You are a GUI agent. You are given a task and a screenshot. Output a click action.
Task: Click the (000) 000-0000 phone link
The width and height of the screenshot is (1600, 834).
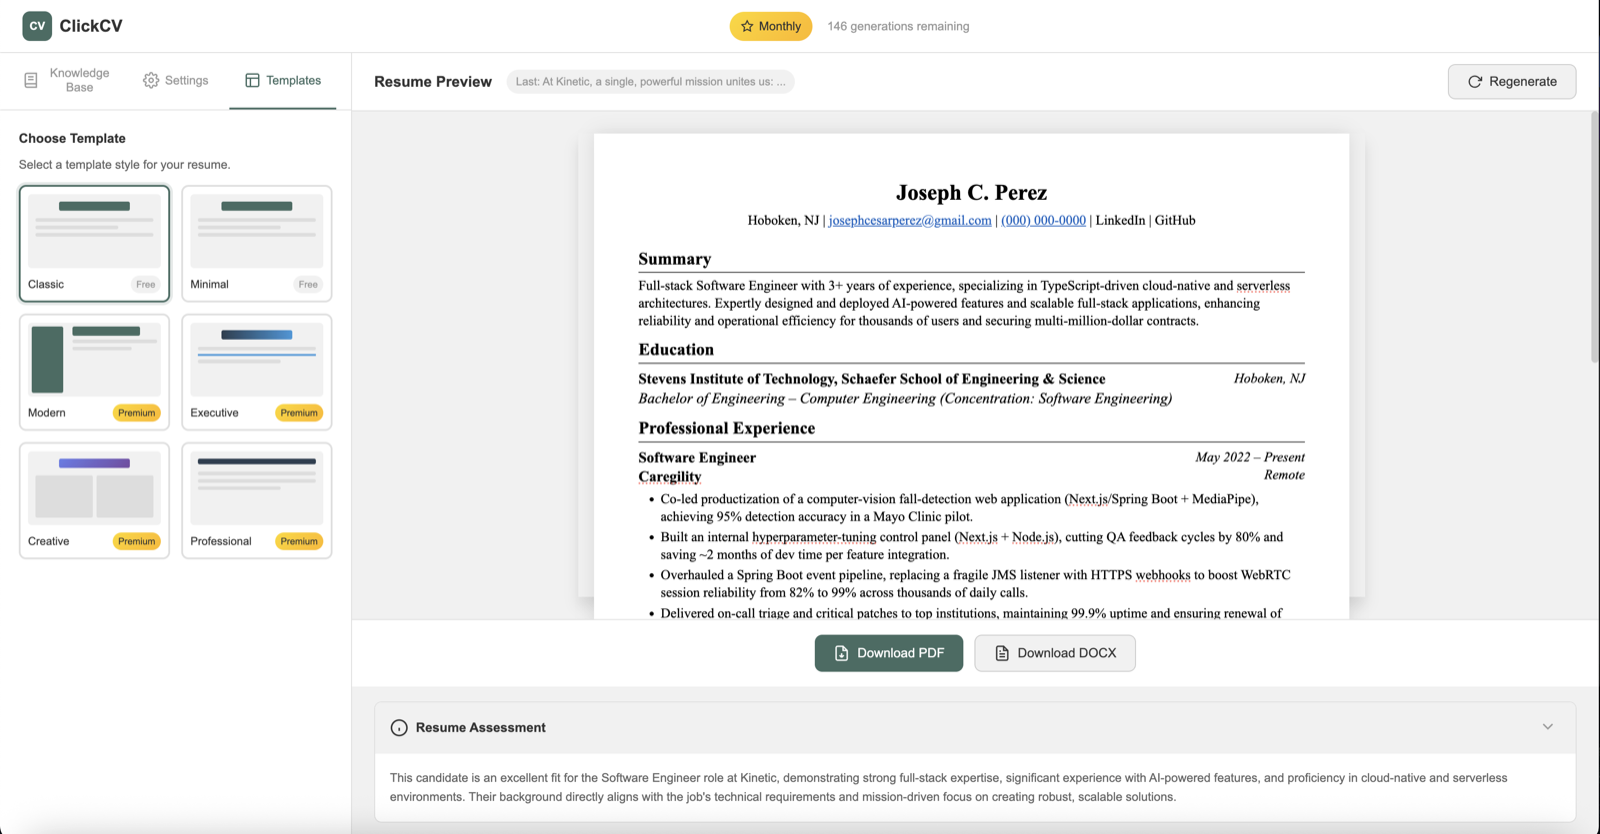pos(1043,220)
